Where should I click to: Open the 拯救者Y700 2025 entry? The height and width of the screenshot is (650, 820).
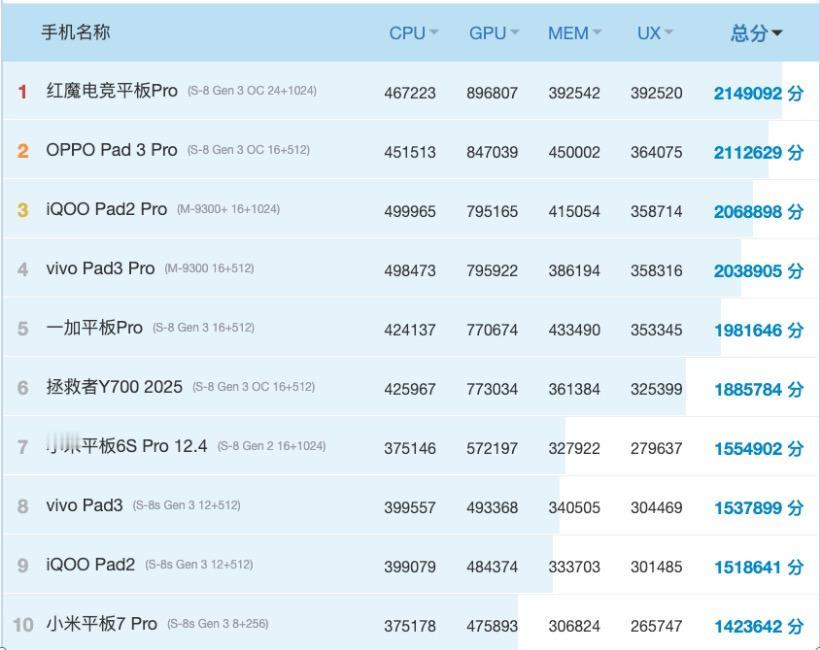(114, 386)
